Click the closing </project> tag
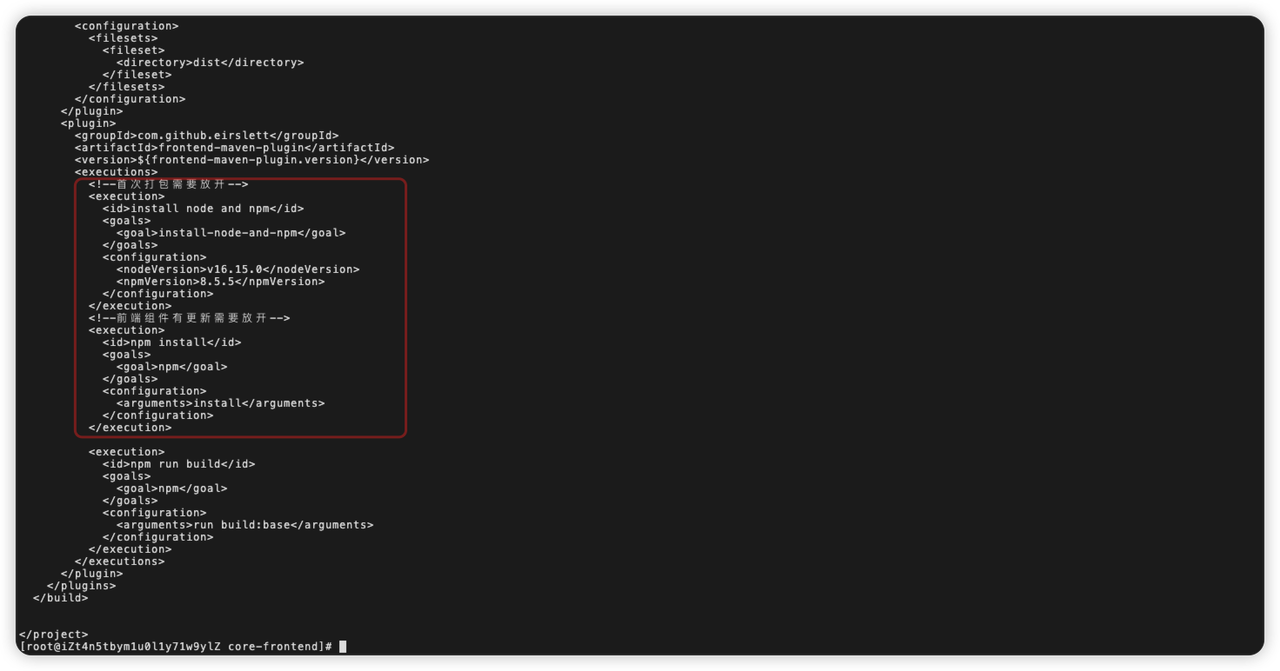Viewport: 1280px width, 671px height. 54,634
